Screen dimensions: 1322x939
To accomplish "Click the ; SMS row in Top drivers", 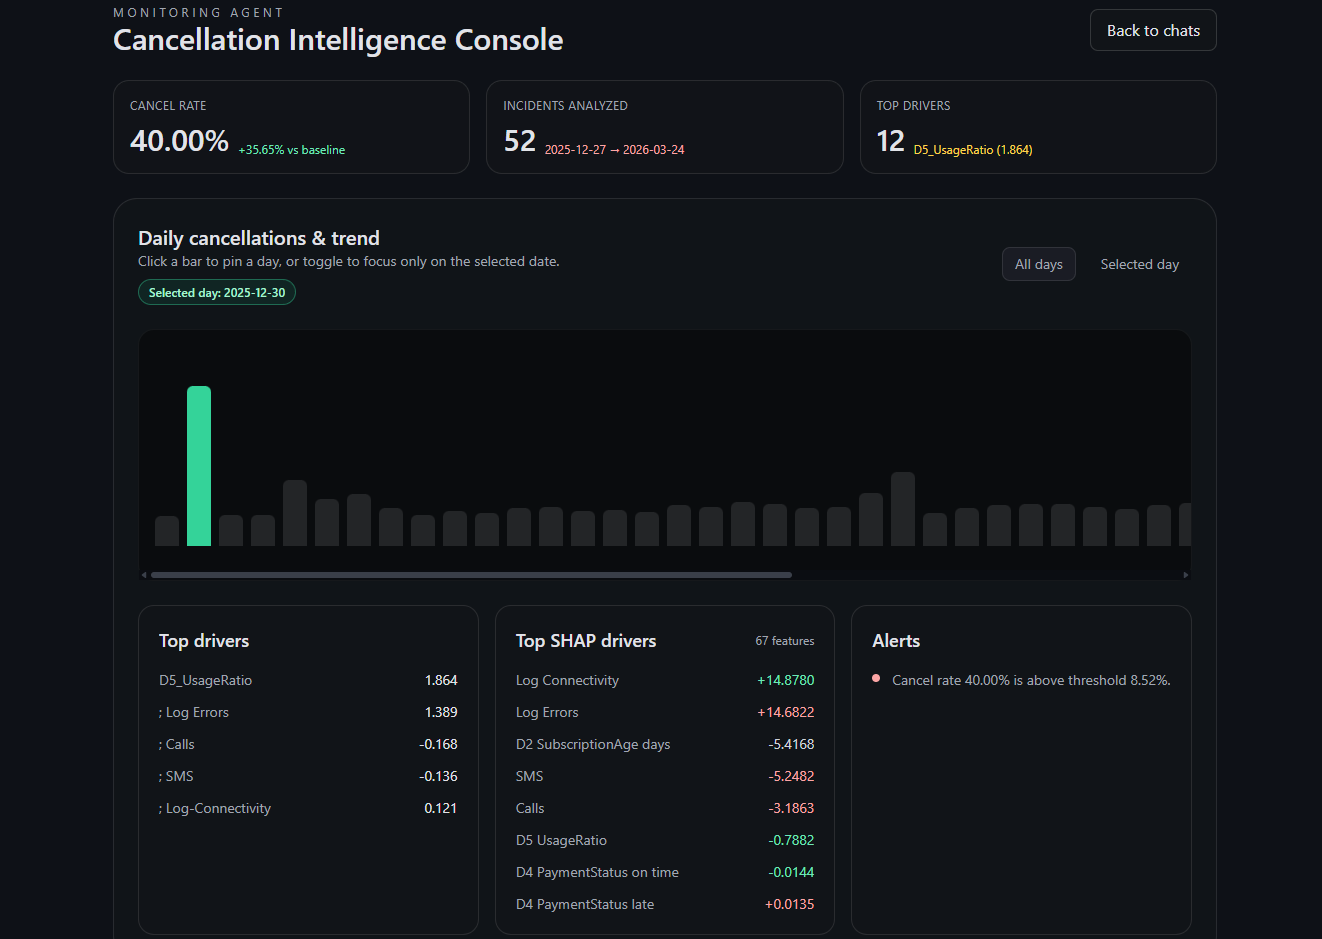I will [308, 776].
